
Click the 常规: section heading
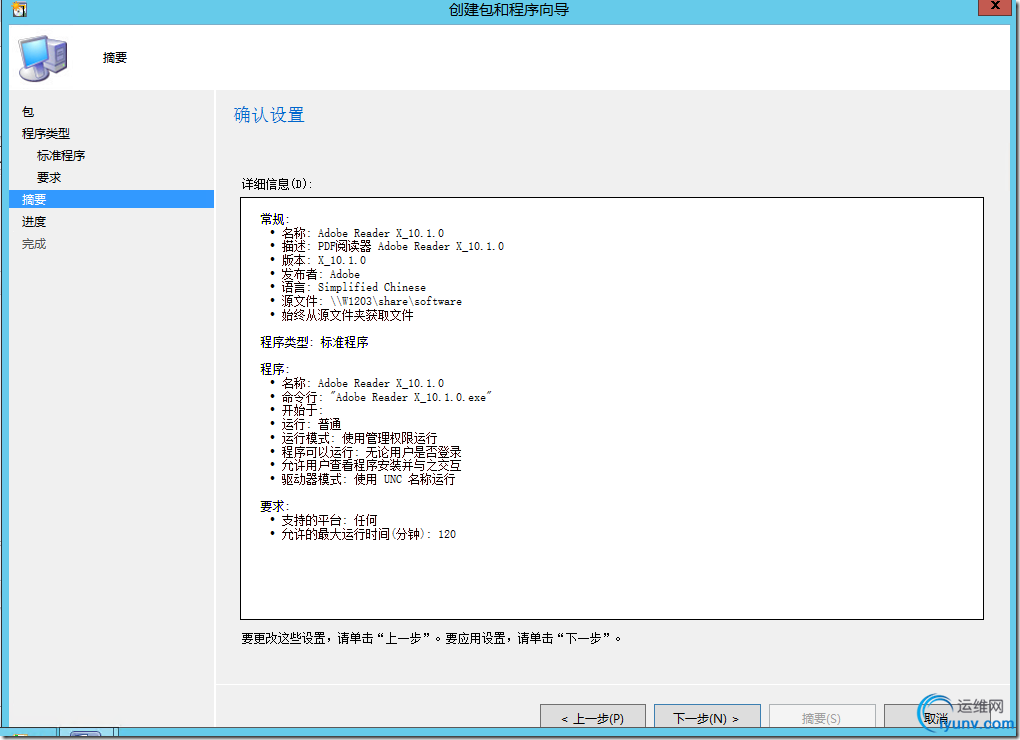pyautogui.click(x=275, y=219)
